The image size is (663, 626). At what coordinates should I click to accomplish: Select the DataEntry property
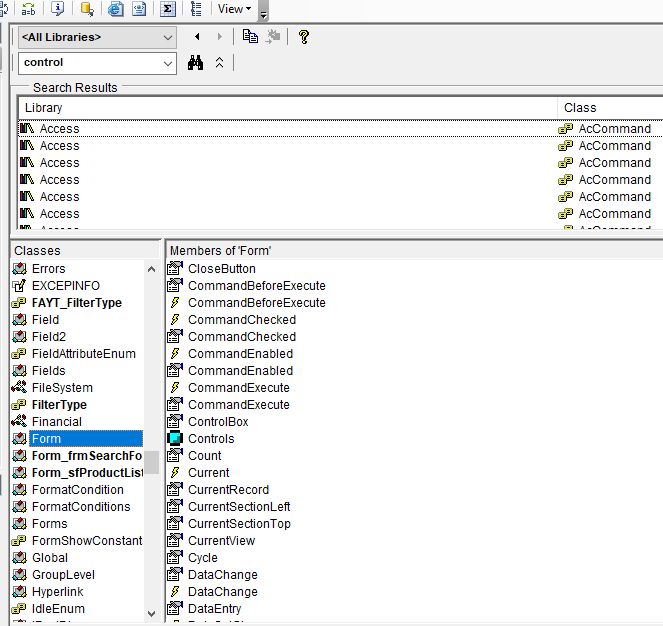(214, 609)
